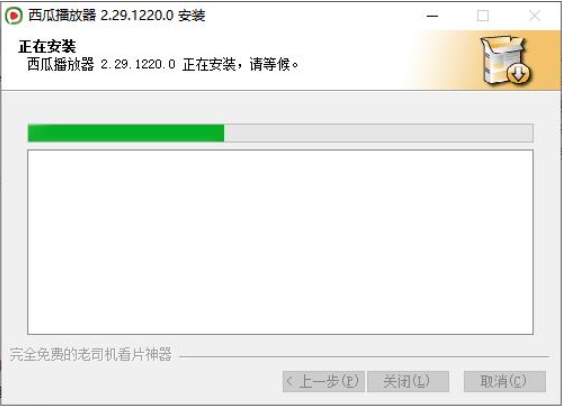Click inside the white install log box
Screen dimensions: 562x406
point(280,242)
